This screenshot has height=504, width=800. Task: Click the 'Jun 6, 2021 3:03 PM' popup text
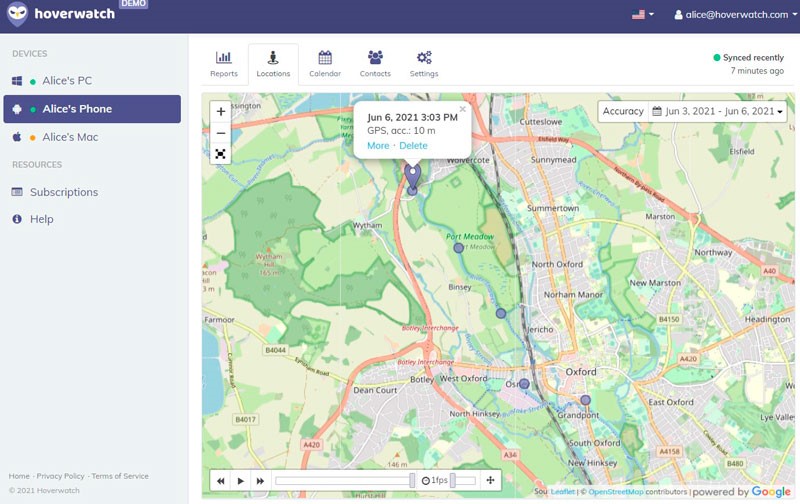click(x=412, y=117)
